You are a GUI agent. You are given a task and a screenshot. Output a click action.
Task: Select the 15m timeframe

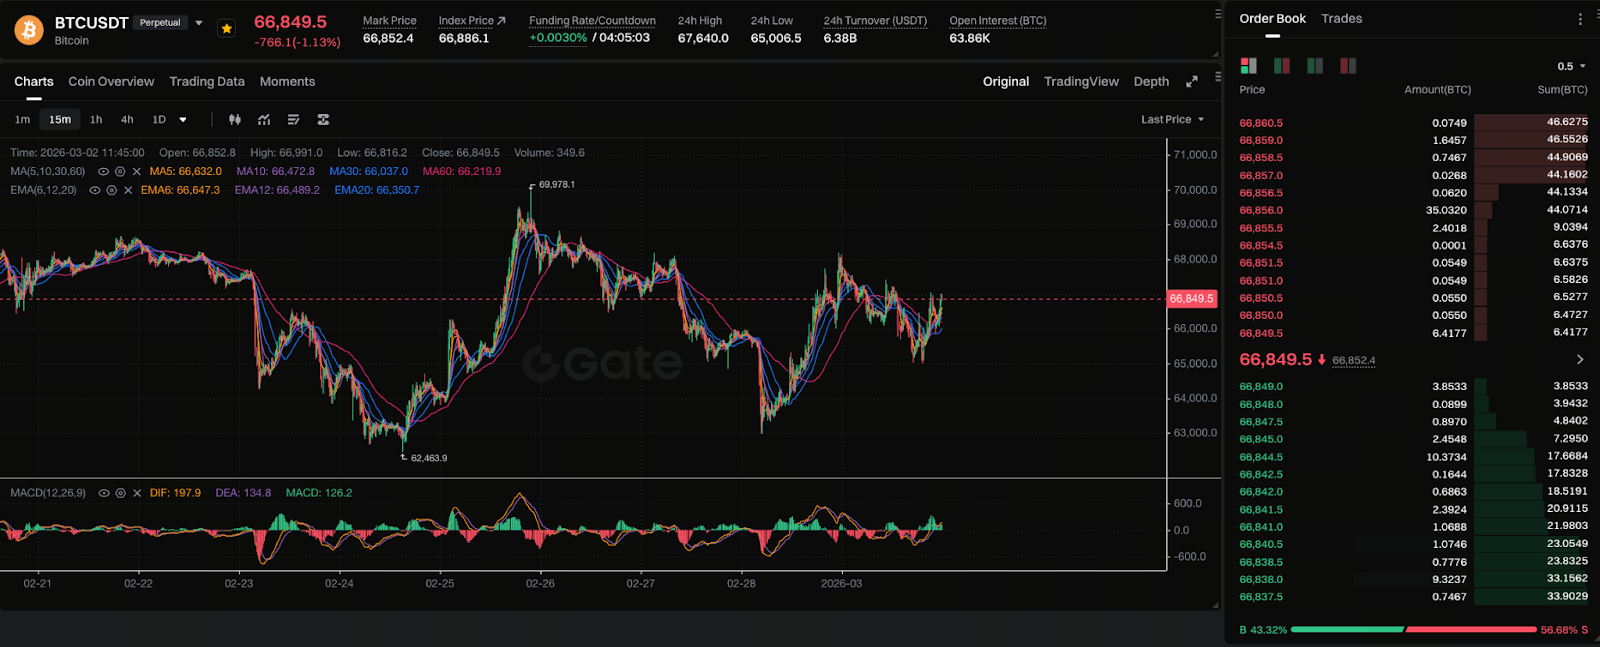pos(60,120)
